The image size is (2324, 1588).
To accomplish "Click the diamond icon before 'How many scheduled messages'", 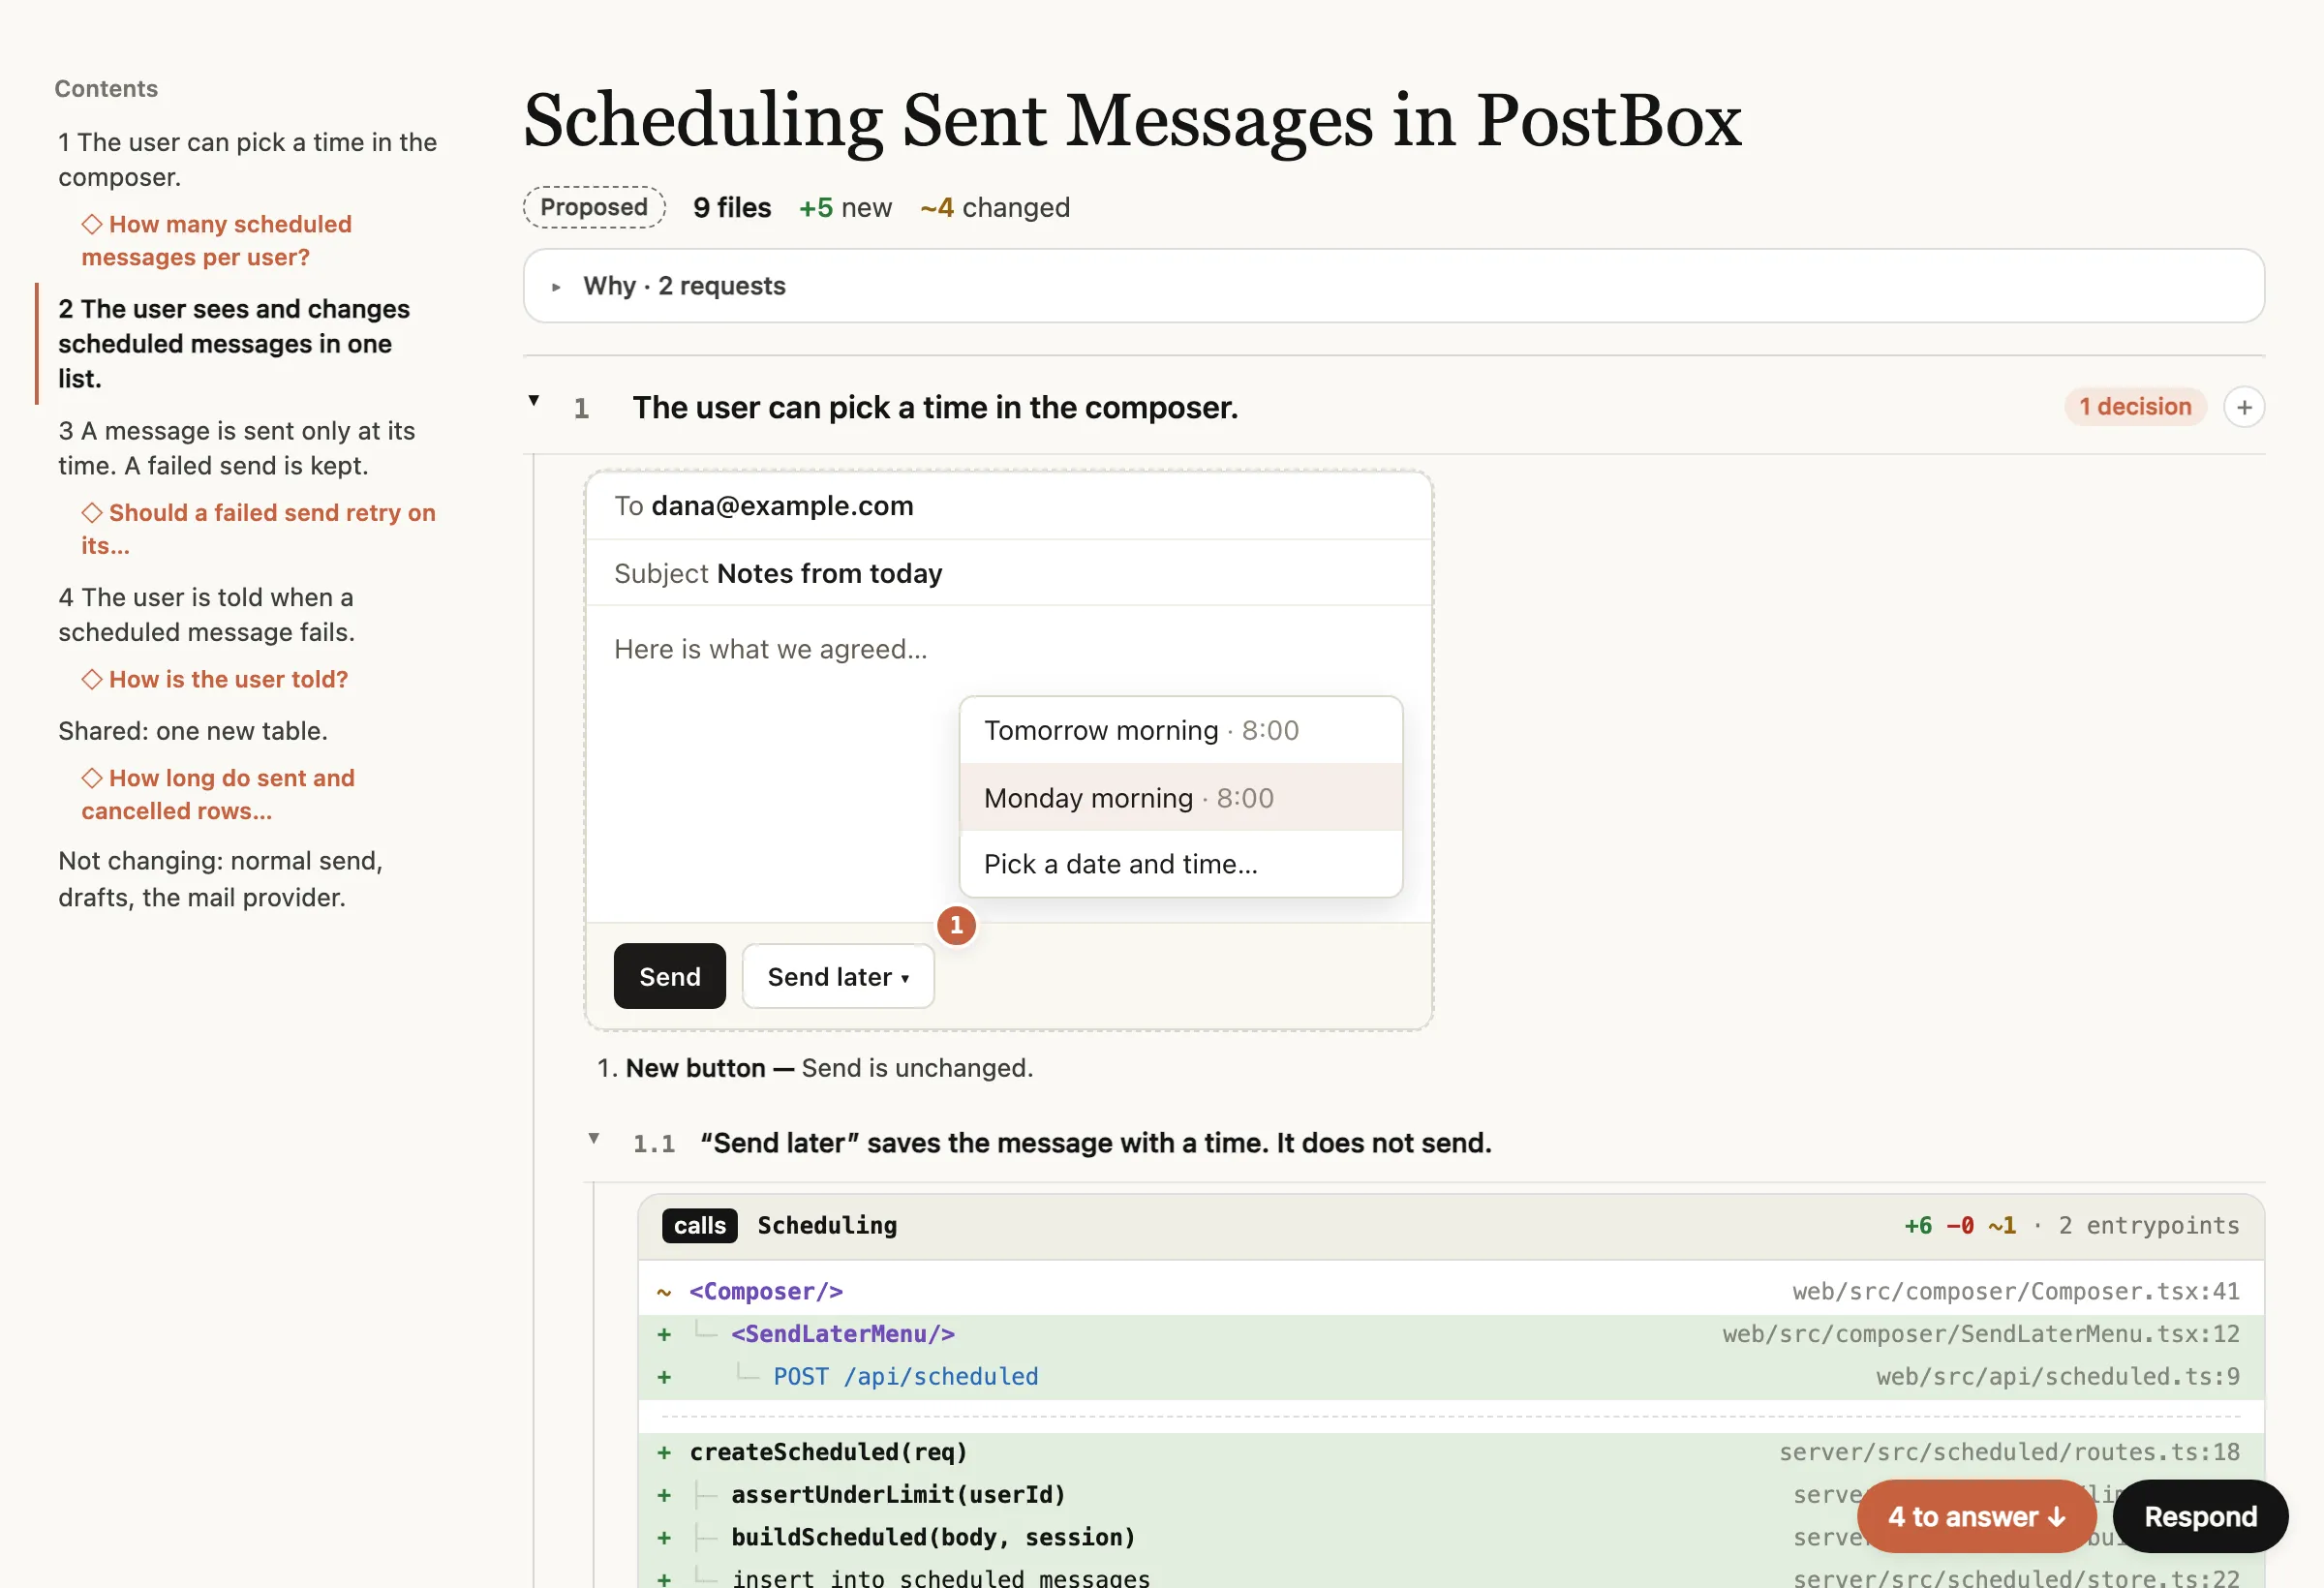I will tap(92, 224).
